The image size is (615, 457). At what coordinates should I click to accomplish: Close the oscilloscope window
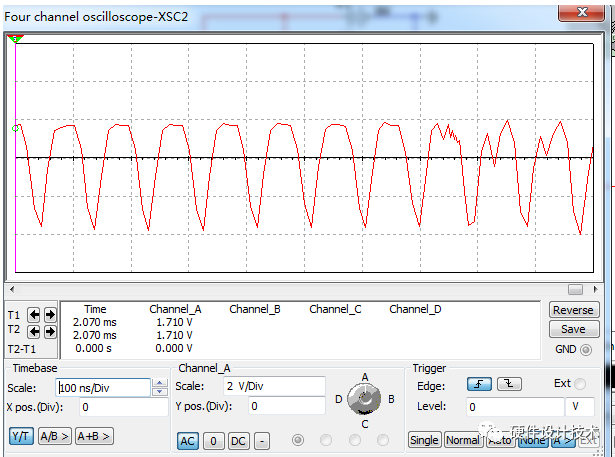pyautogui.click(x=581, y=13)
